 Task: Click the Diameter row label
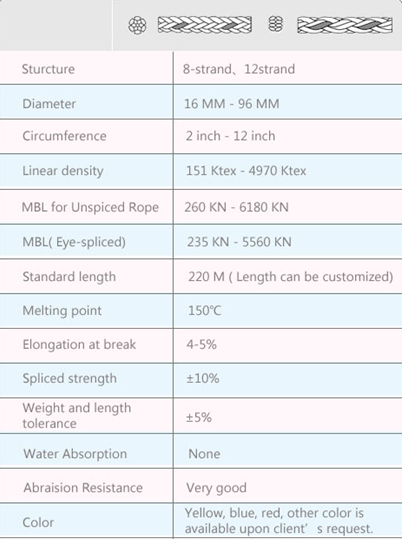tap(49, 104)
